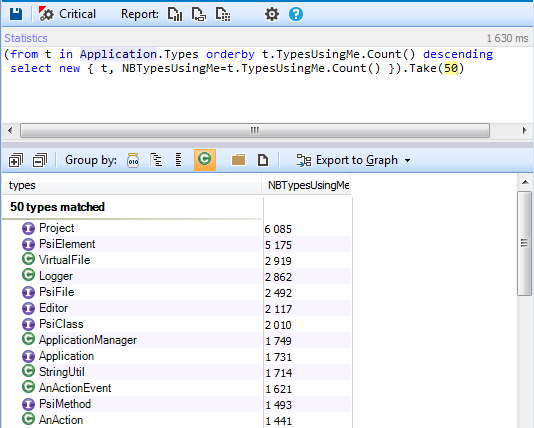Click the Statistics link
534x428 pixels.
pos(26,38)
